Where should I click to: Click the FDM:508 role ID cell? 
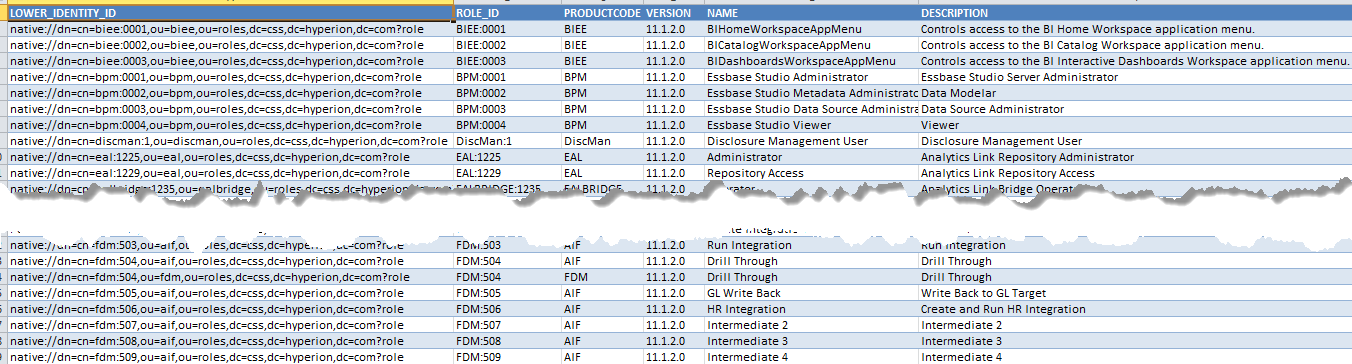[x=507, y=342]
